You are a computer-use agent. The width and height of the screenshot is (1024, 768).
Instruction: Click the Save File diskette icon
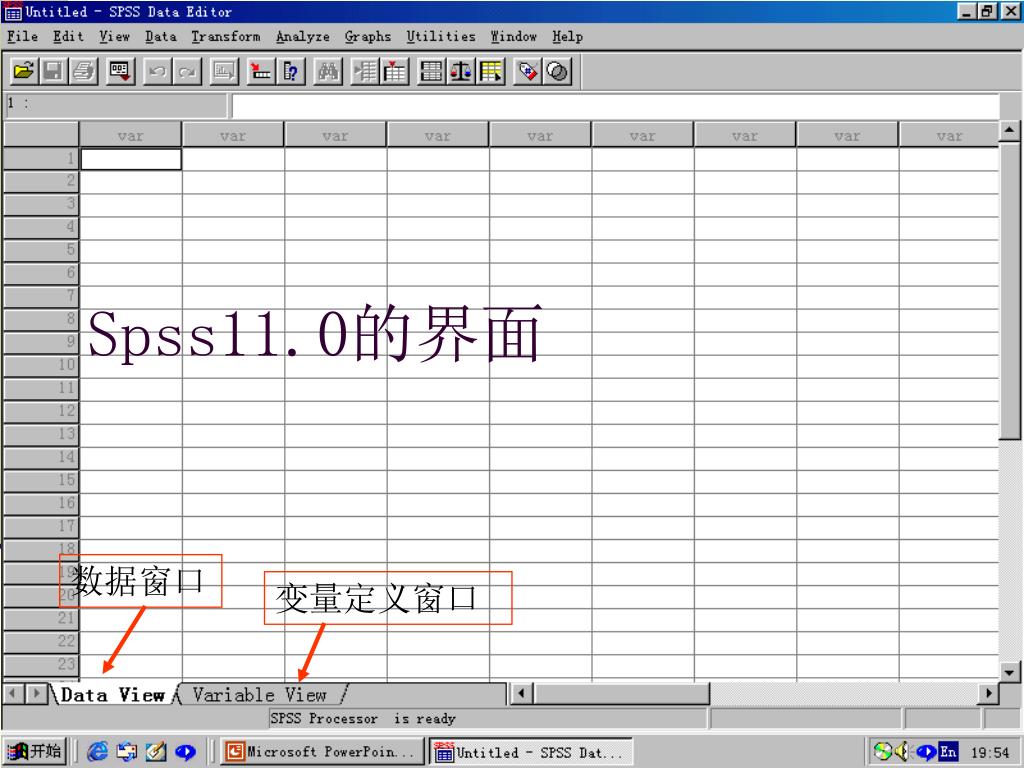pos(54,71)
